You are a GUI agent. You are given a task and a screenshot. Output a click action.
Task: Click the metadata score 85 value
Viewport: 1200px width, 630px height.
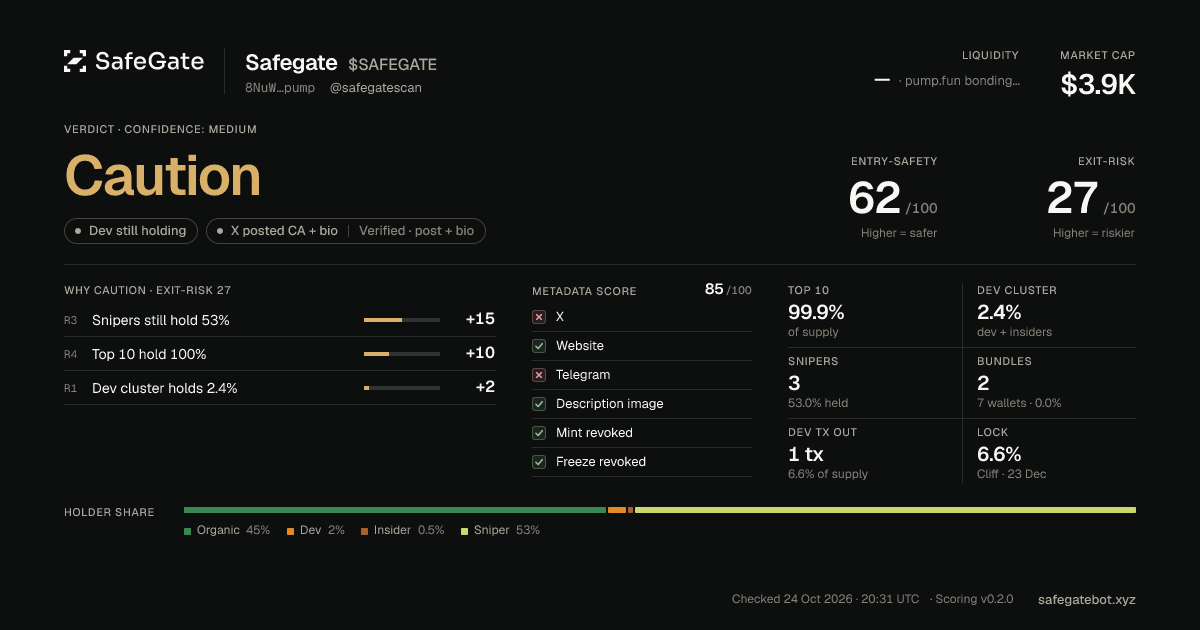point(714,289)
